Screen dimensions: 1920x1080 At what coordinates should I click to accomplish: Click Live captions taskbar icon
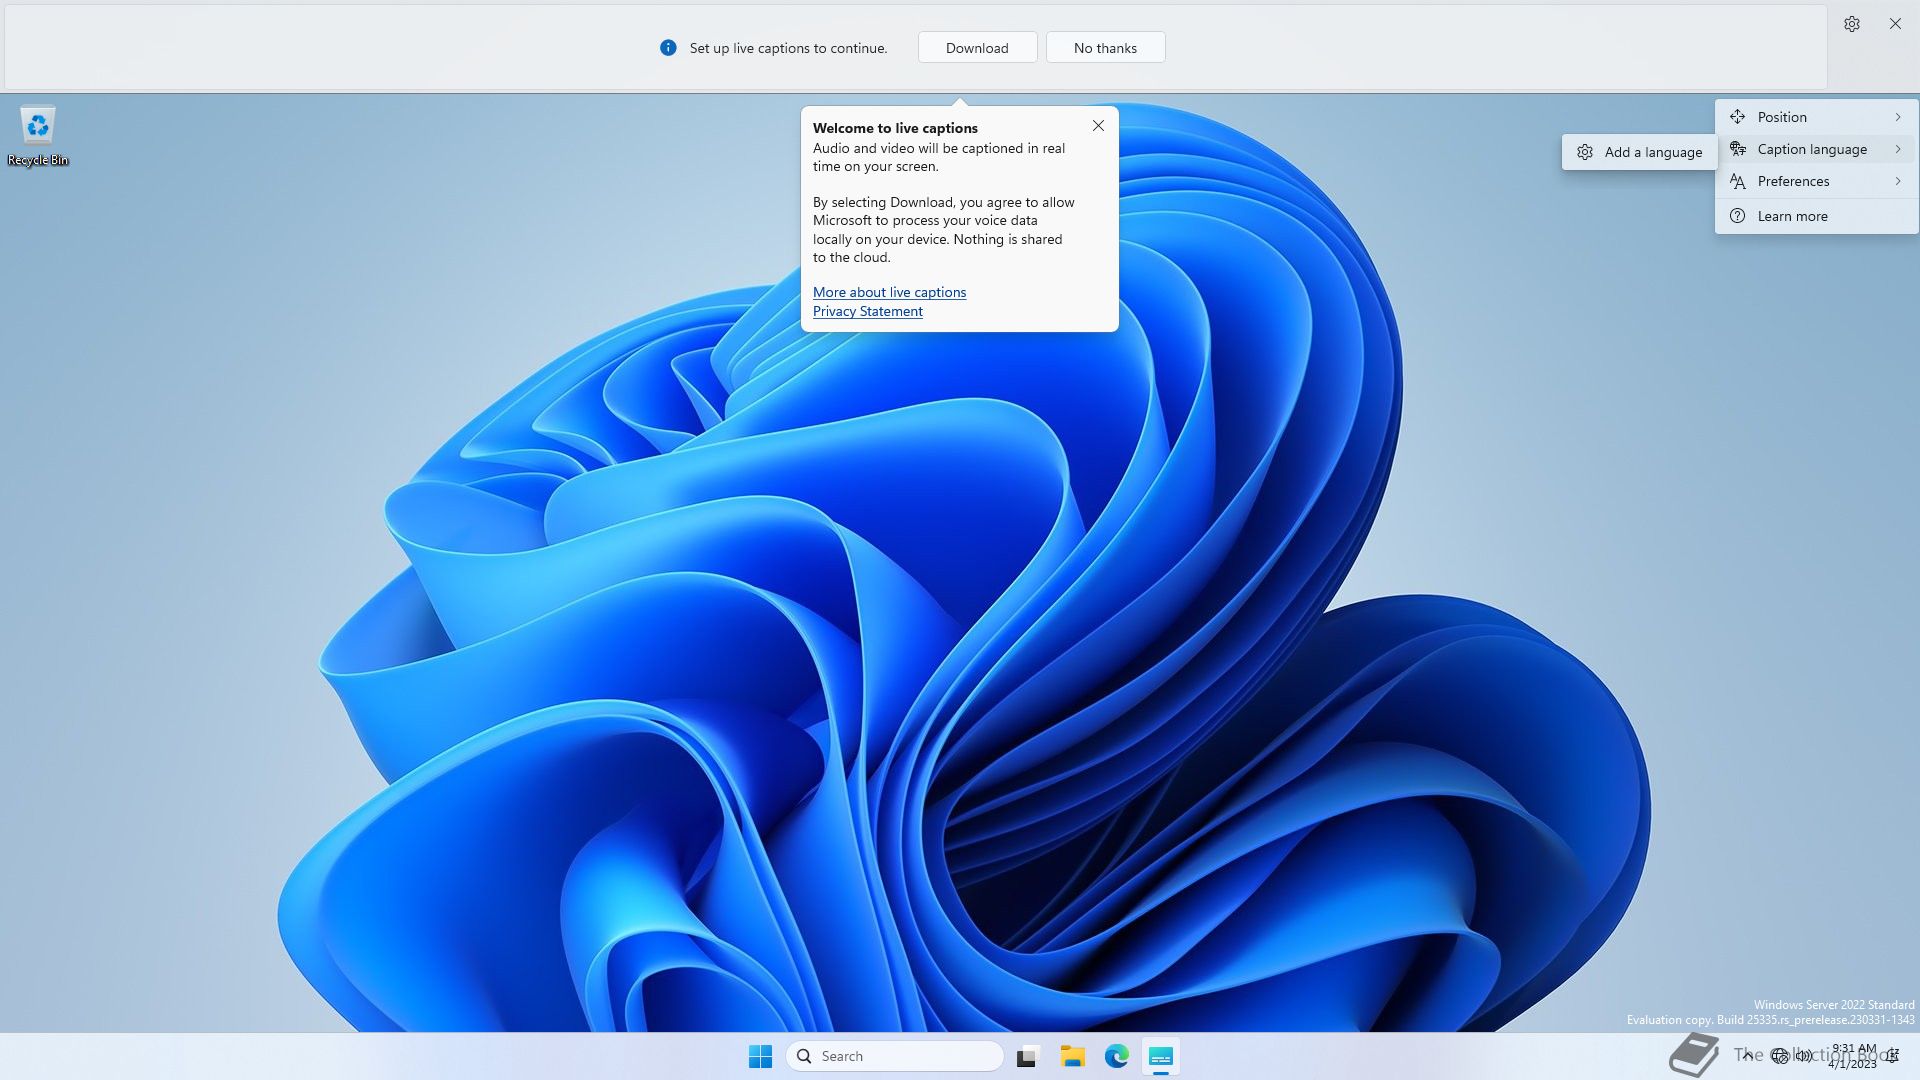click(x=1160, y=1056)
